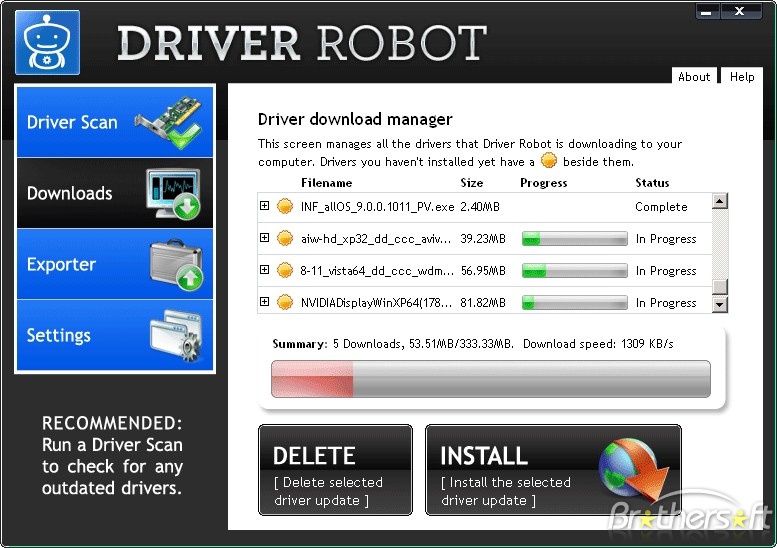Click the Filename column header
Image resolution: width=777 pixels, height=548 pixels.
click(x=327, y=183)
